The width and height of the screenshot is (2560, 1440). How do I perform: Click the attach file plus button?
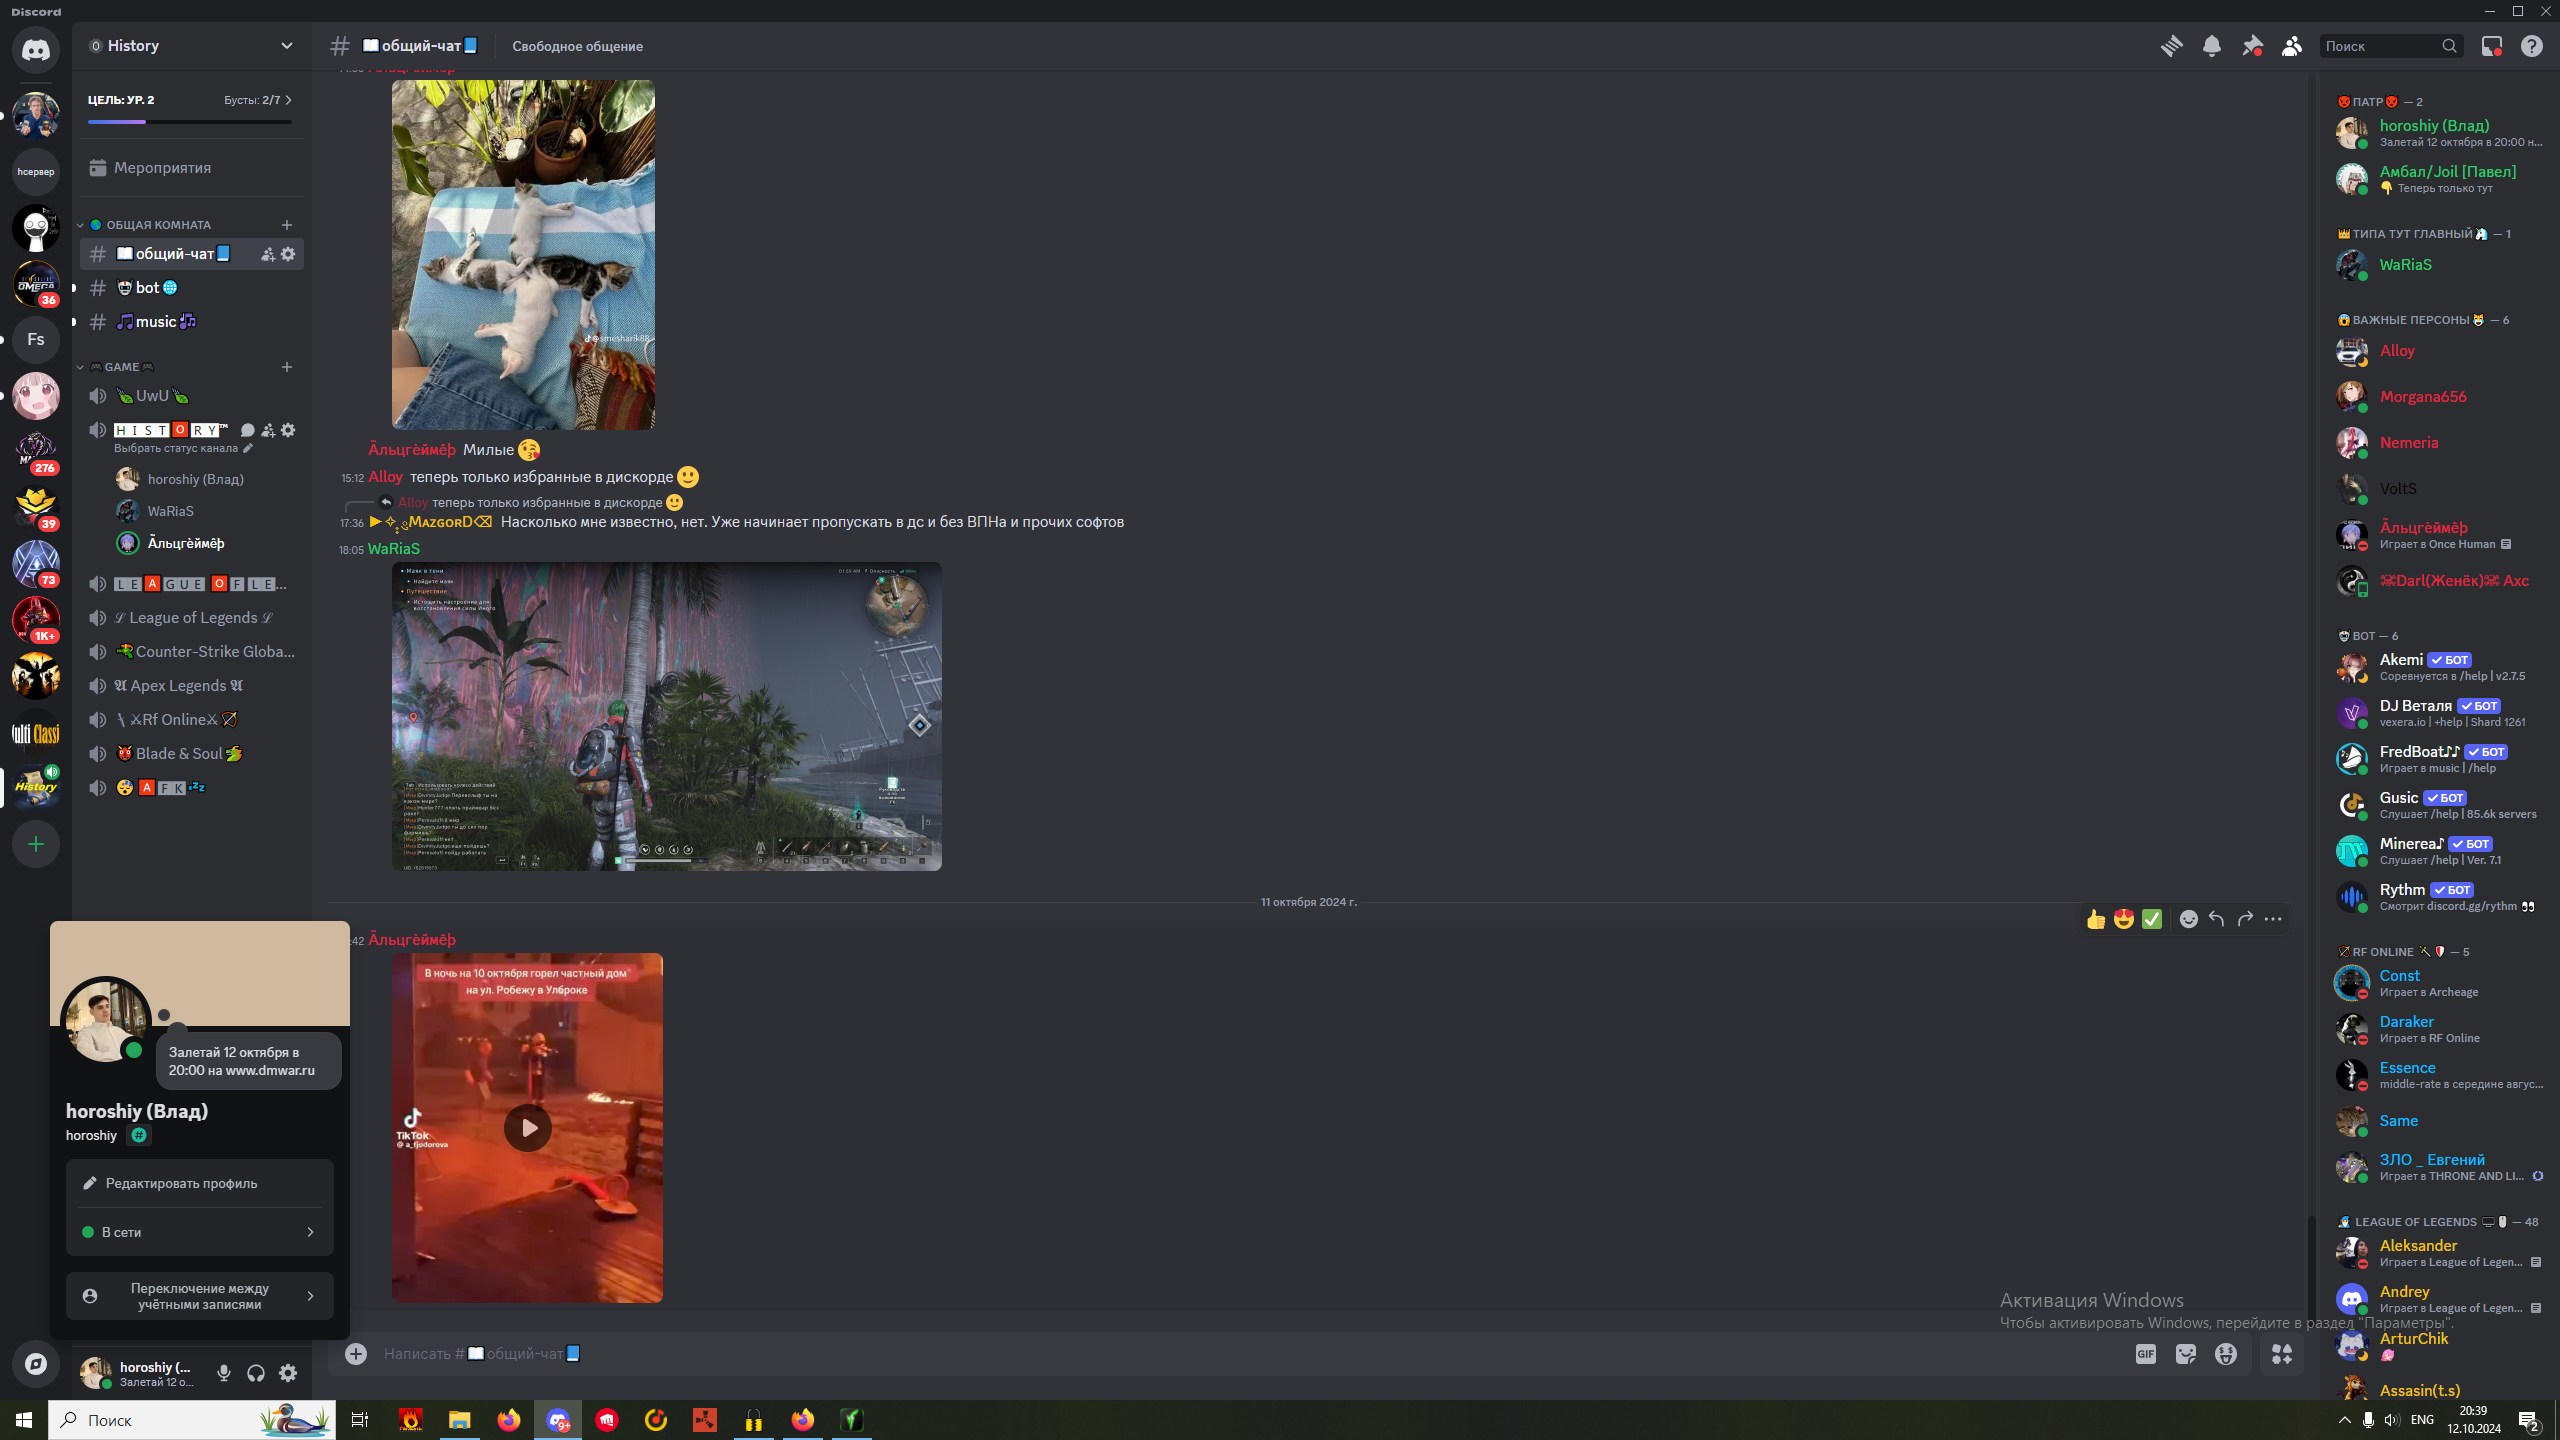(x=356, y=1353)
